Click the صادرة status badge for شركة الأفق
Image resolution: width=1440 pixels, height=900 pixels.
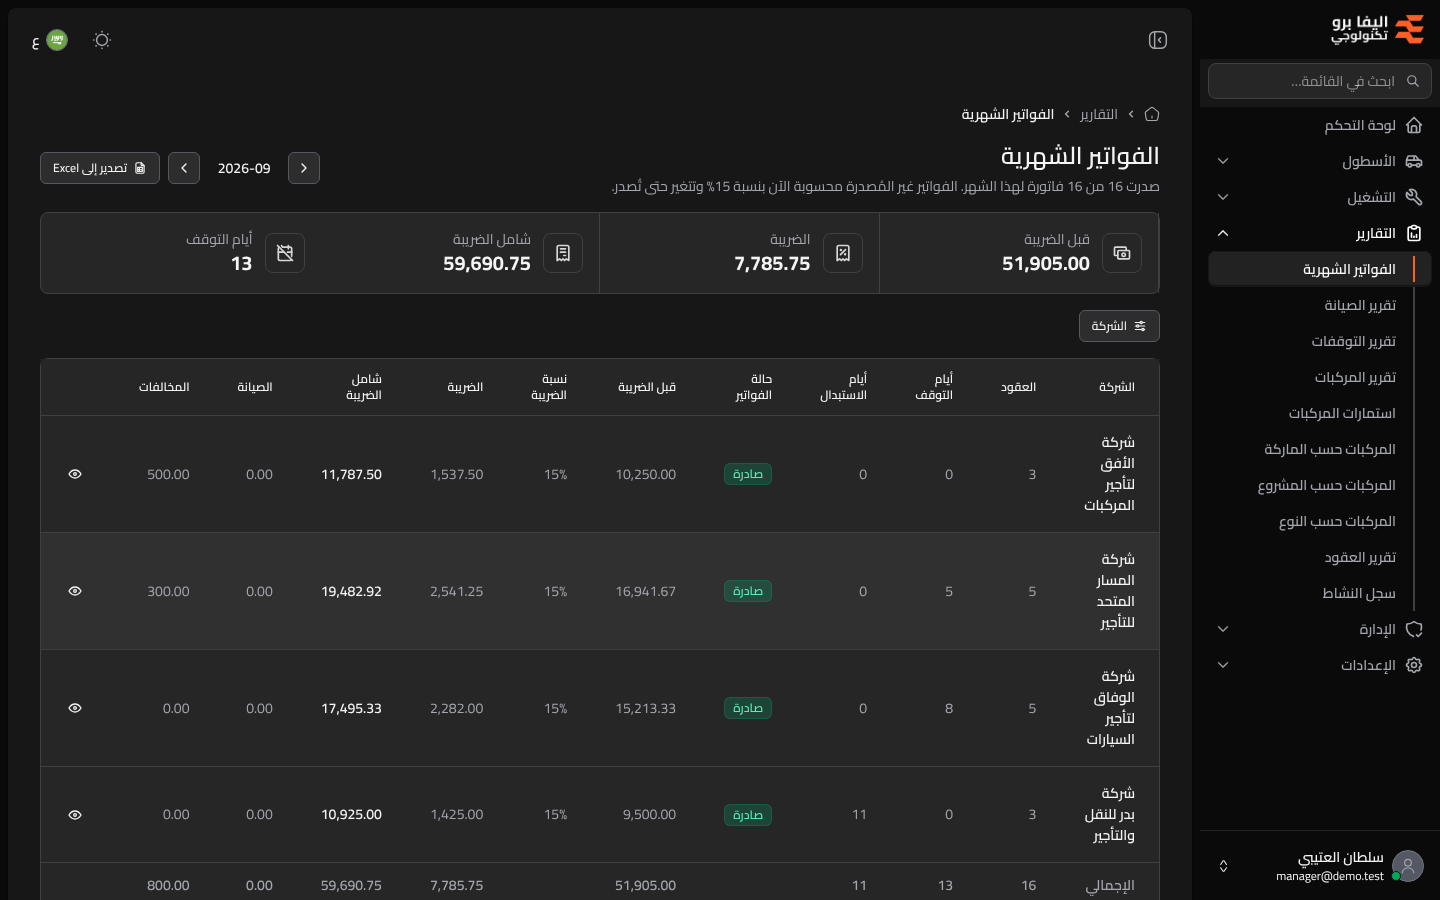click(x=748, y=474)
